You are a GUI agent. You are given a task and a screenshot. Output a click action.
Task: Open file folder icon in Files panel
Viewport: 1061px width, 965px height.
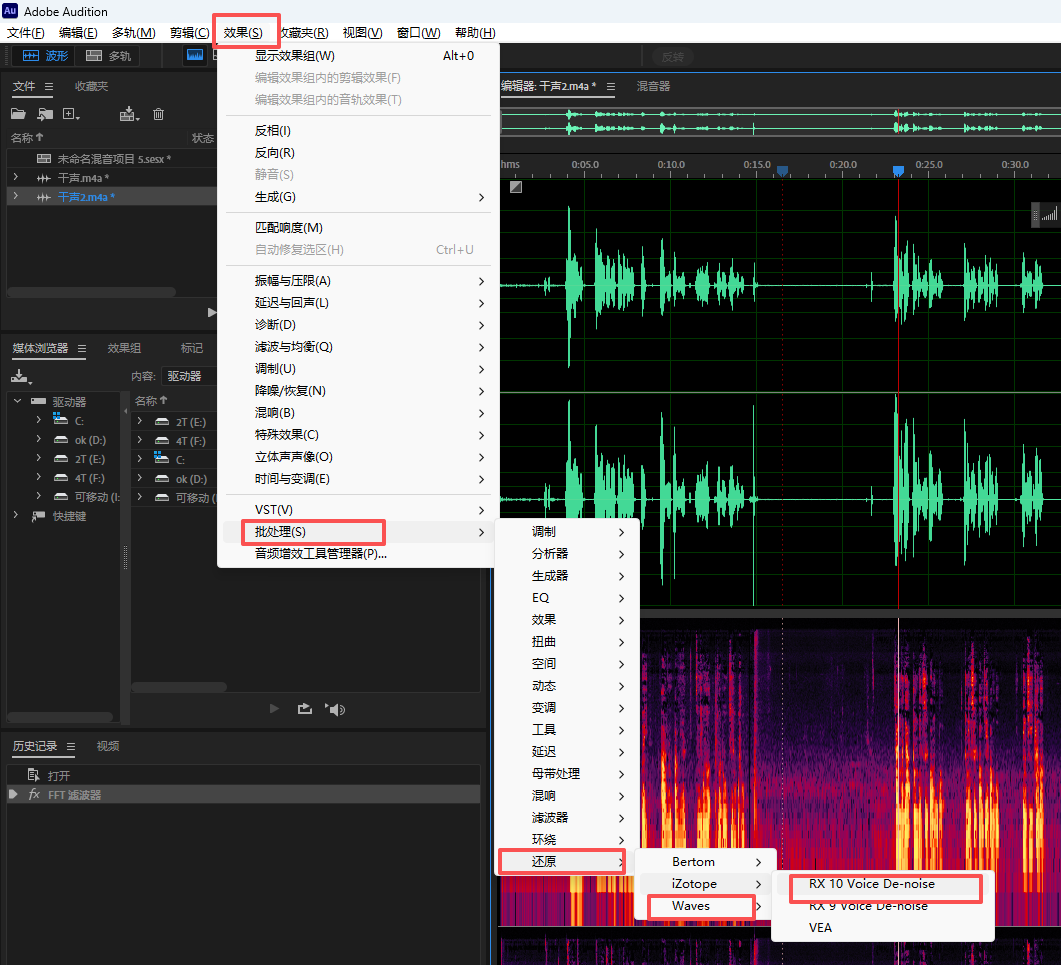(18, 114)
